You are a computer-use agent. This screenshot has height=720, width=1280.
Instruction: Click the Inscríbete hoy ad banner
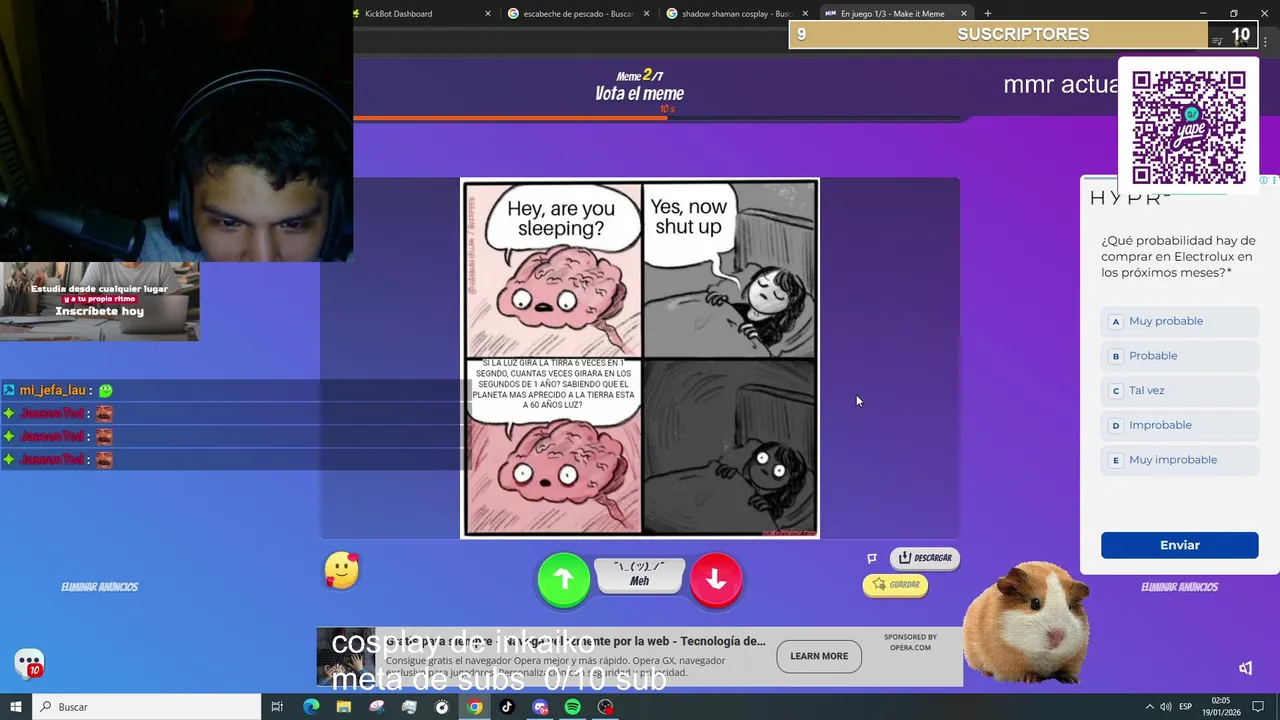[100, 302]
